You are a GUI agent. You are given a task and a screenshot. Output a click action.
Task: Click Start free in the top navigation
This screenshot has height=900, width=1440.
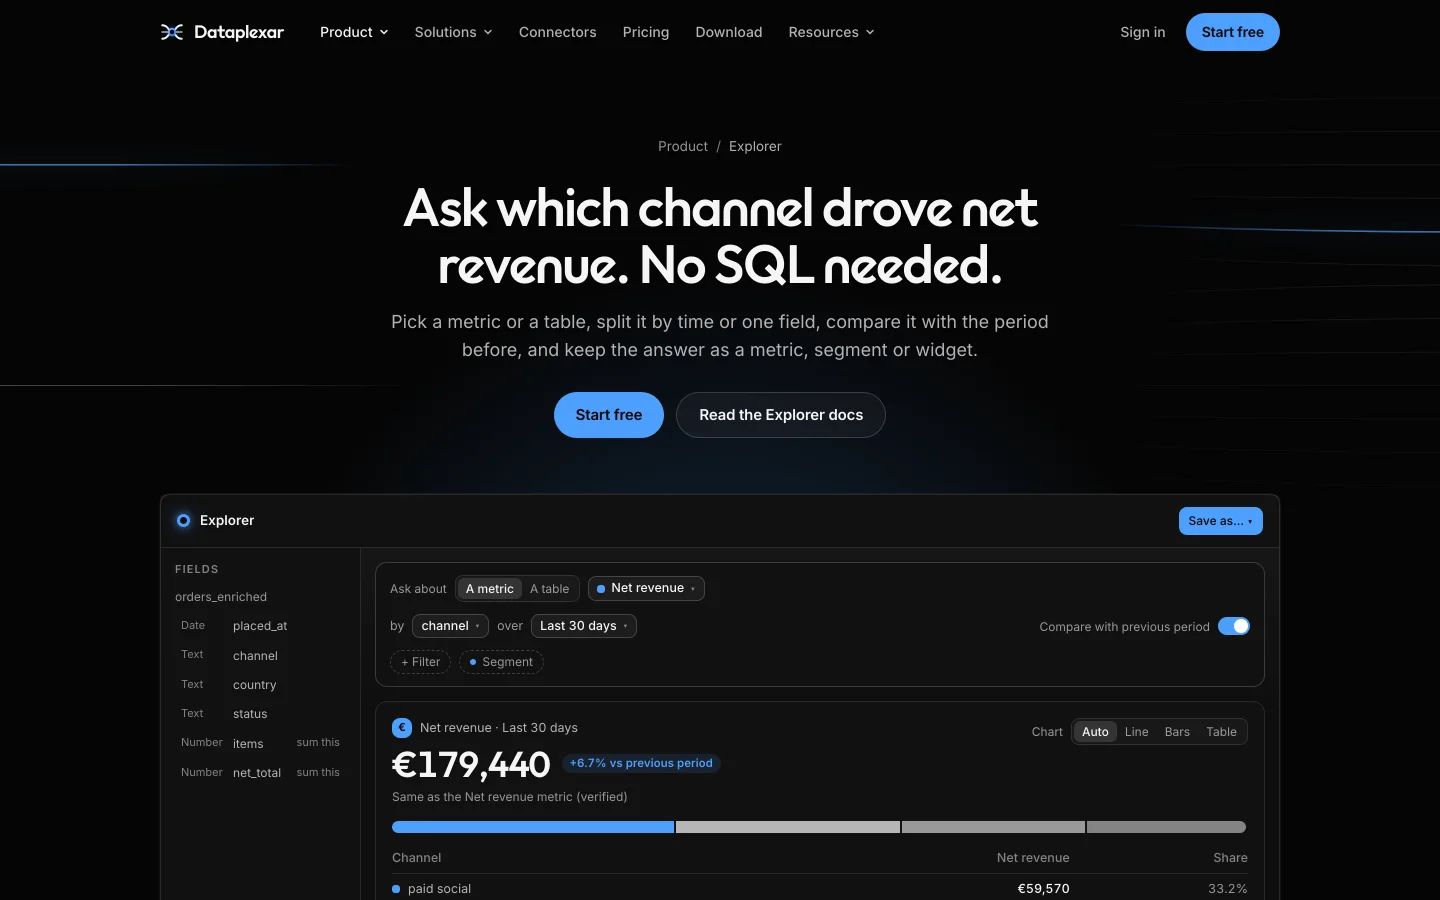click(1233, 32)
